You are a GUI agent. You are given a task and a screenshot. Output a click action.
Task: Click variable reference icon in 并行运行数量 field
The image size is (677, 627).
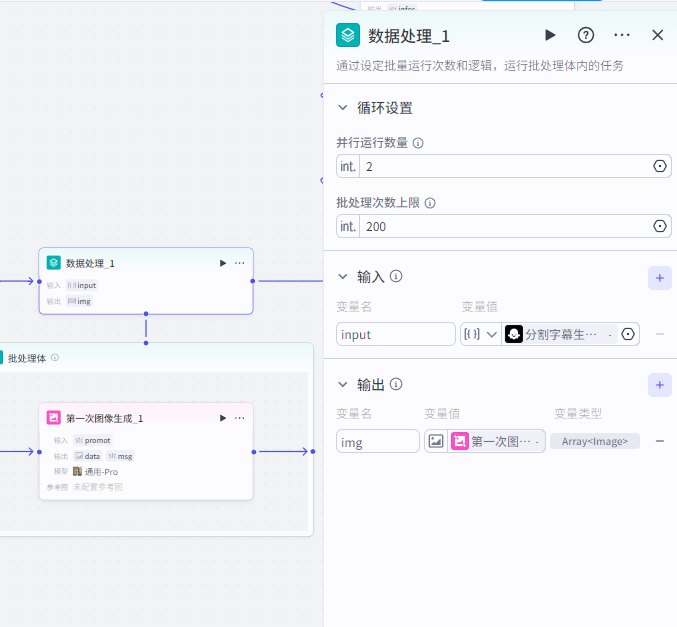[659, 166]
